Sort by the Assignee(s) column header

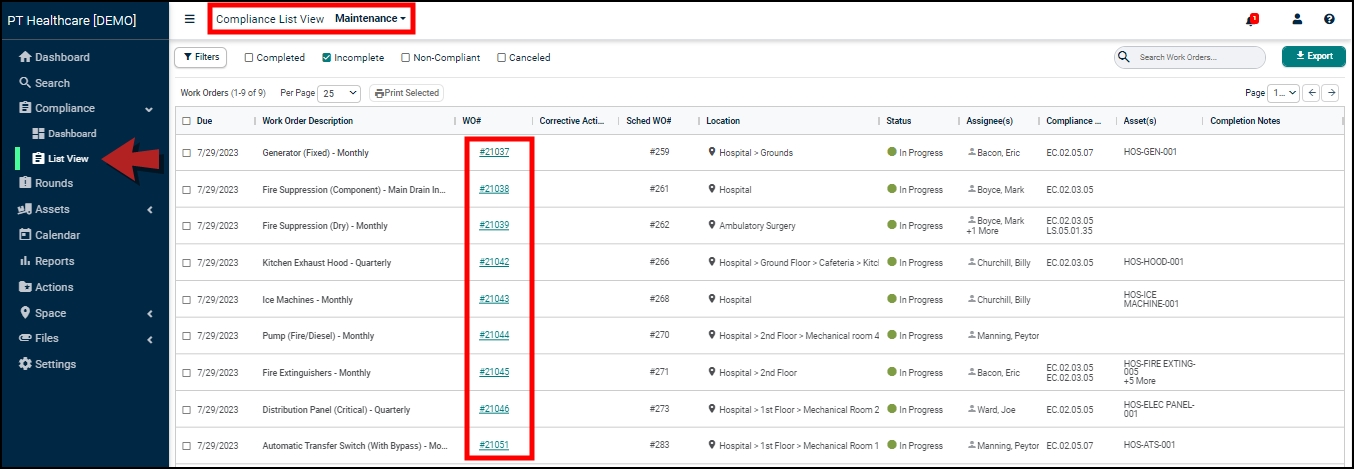[x=989, y=121]
